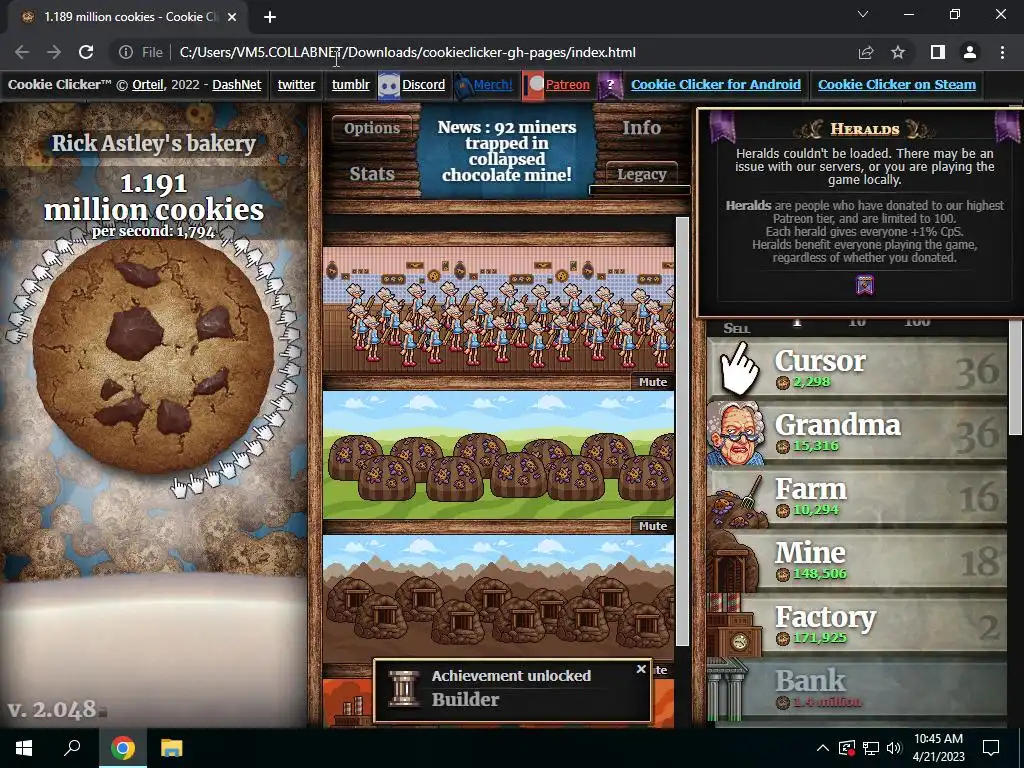Show hidden system tray icons
This screenshot has width=1024, height=768.
823,748
